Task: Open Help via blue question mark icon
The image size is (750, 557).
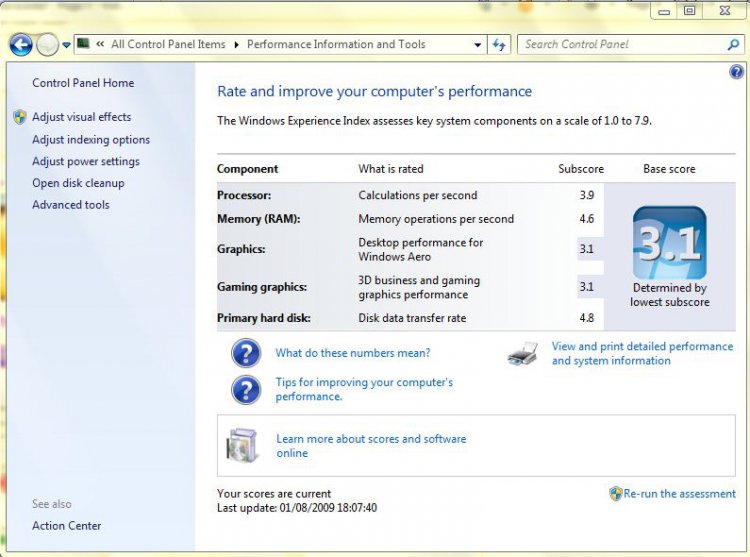Action: point(736,72)
